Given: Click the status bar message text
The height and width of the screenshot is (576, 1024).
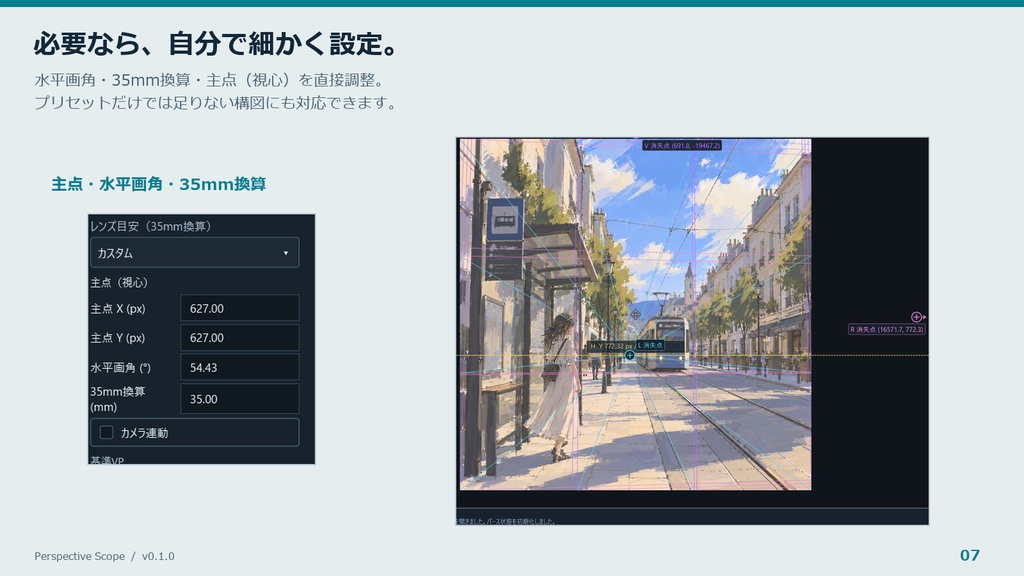Looking at the screenshot, I should [x=506, y=521].
